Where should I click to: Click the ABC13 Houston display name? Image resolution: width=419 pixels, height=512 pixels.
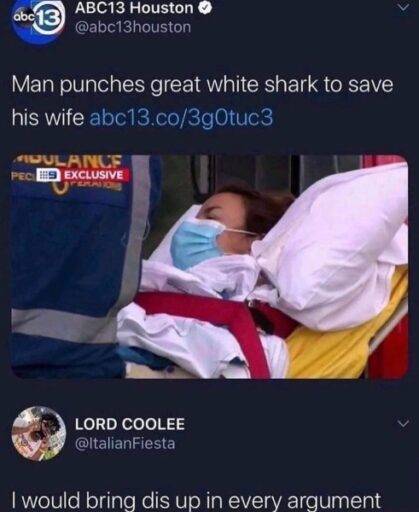tap(134, 8)
